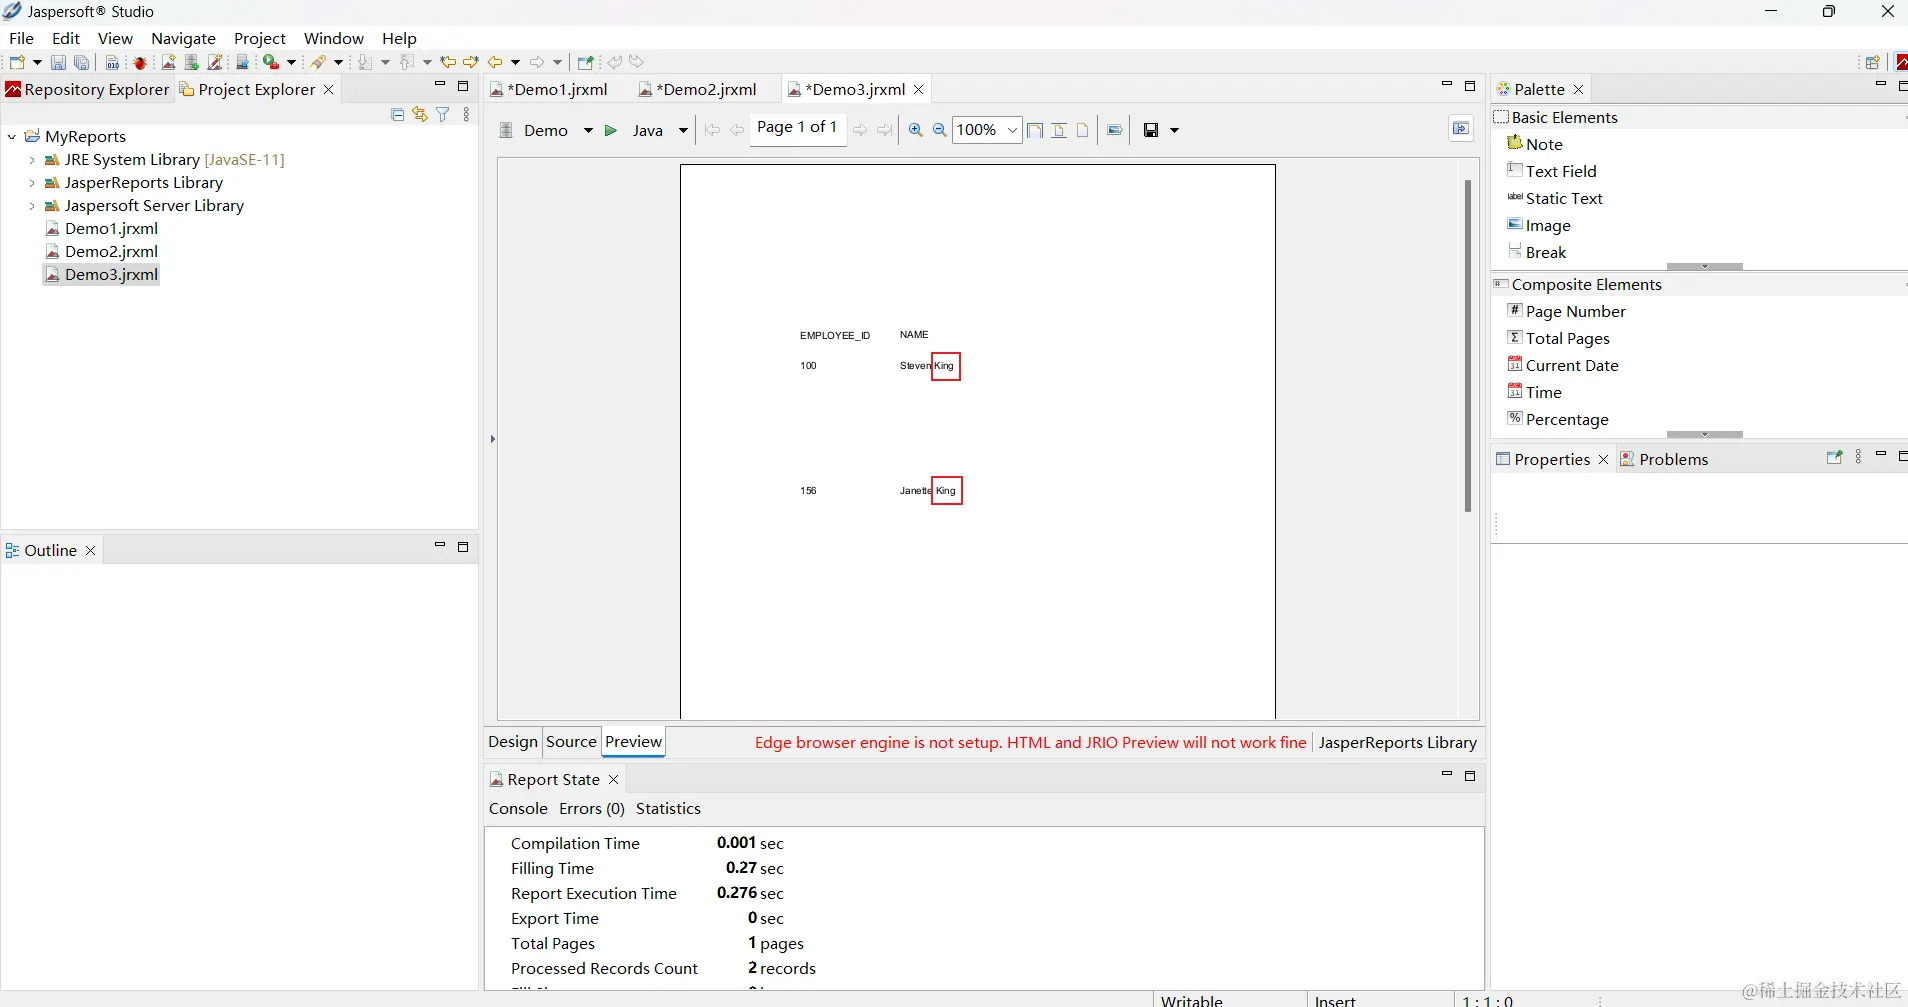1908x1007 pixels.
Task: Open the 100% zoom level combo box
Action: point(986,130)
